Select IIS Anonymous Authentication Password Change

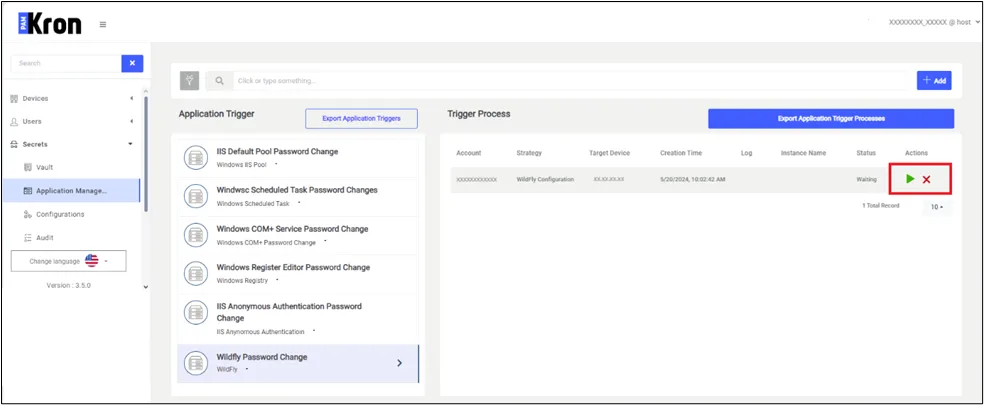pyautogui.click(x=297, y=318)
